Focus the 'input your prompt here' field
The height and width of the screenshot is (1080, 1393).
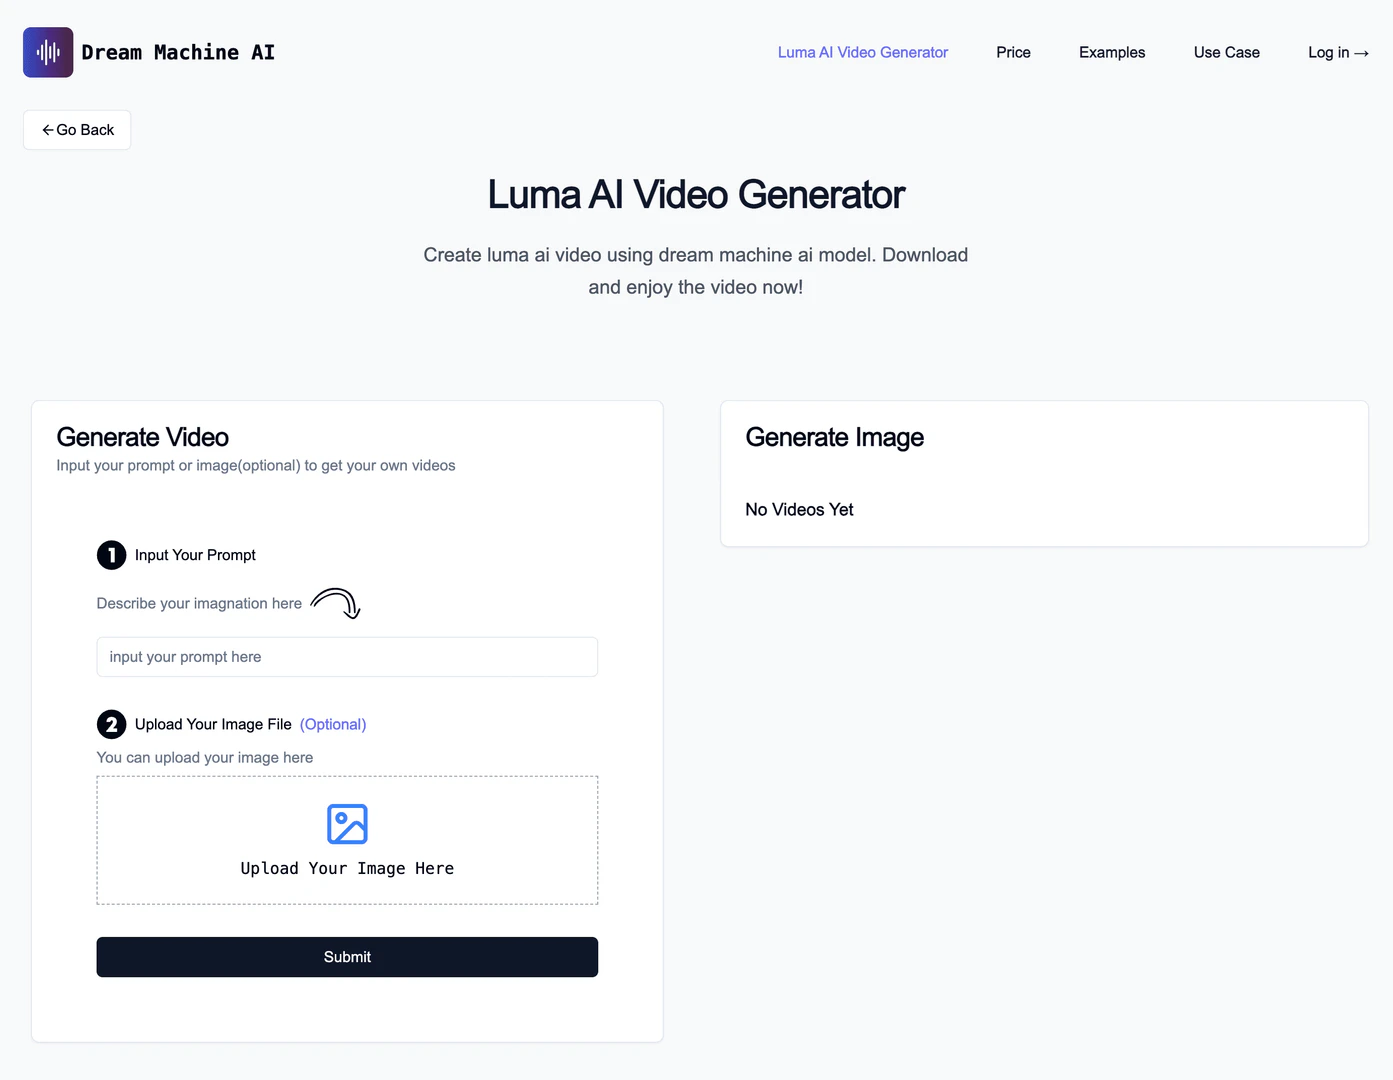[347, 657]
